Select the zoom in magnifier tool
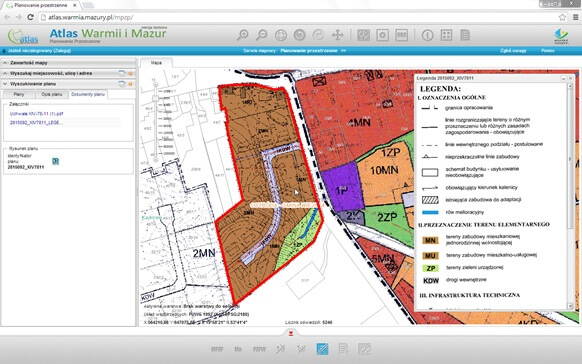582x364 pixels. click(x=242, y=35)
